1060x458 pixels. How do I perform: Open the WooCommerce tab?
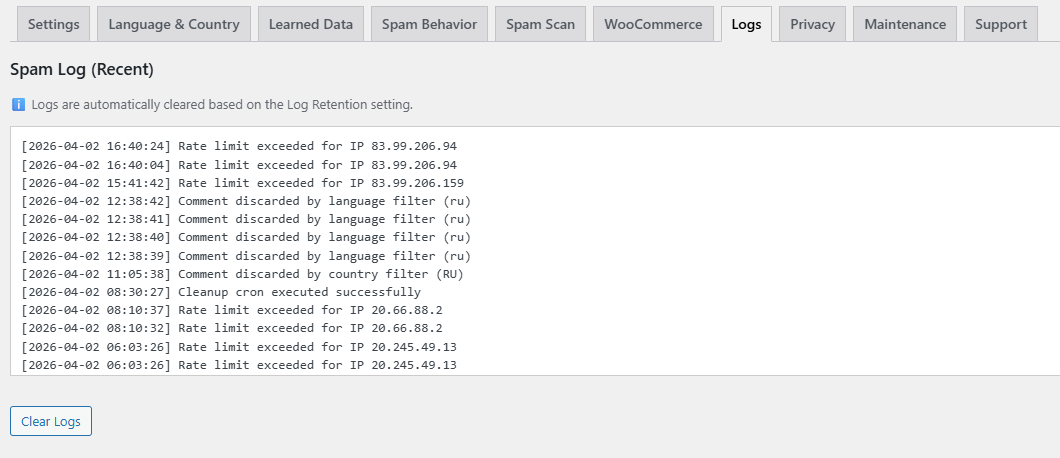pyautogui.click(x=652, y=24)
